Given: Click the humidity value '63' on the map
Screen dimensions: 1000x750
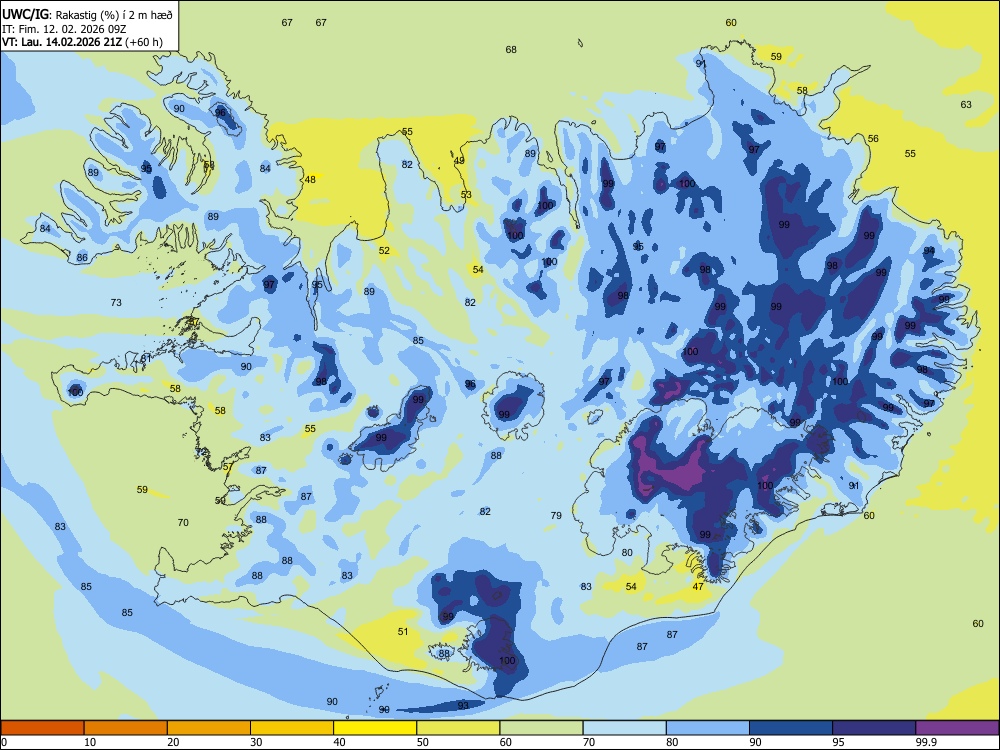Looking at the screenshot, I should coord(966,105).
